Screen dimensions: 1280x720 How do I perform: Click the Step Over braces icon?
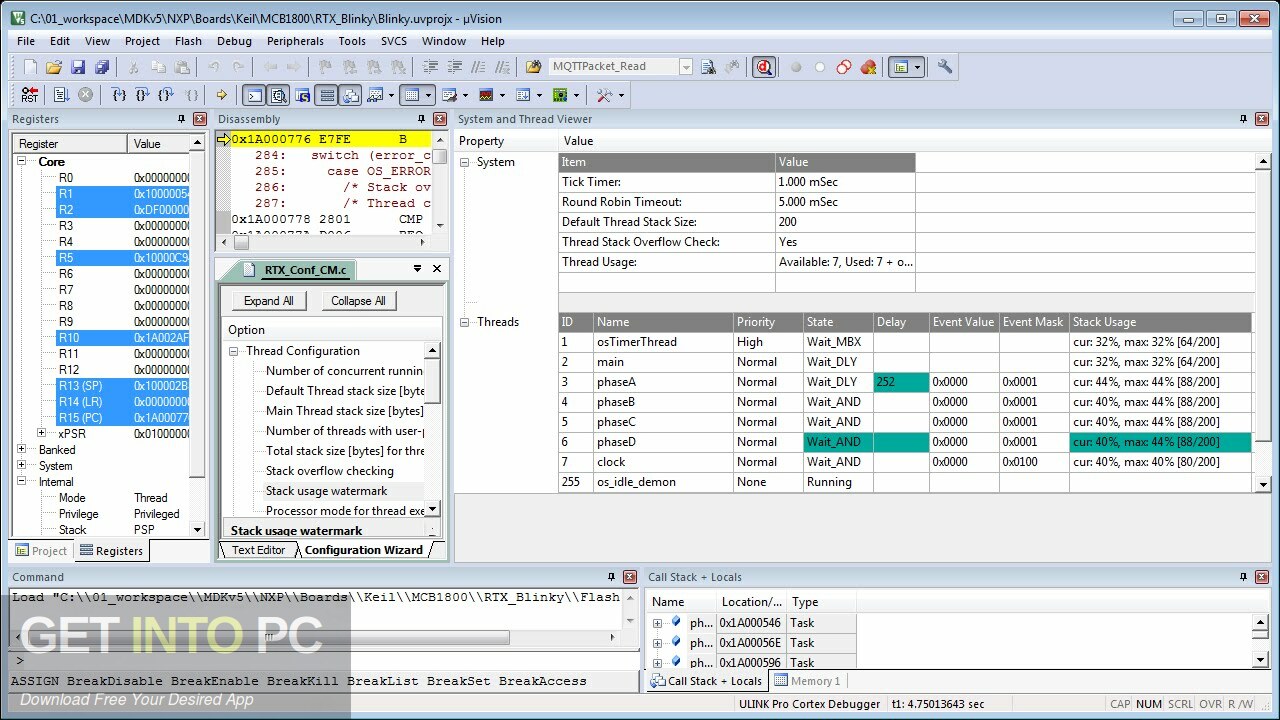pos(143,95)
